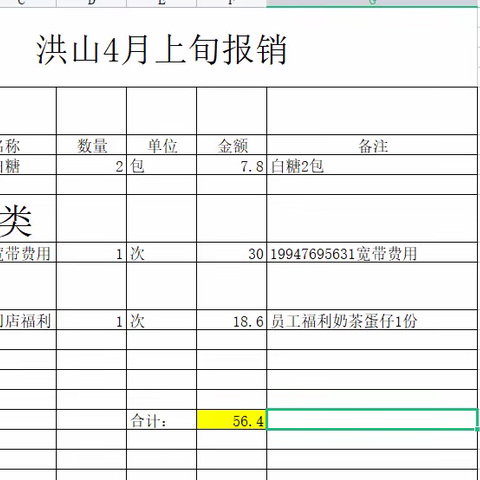The image size is (480, 480).
Task: Select remark 员工福利奶茶蛋仔1份
Action: (372, 320)
